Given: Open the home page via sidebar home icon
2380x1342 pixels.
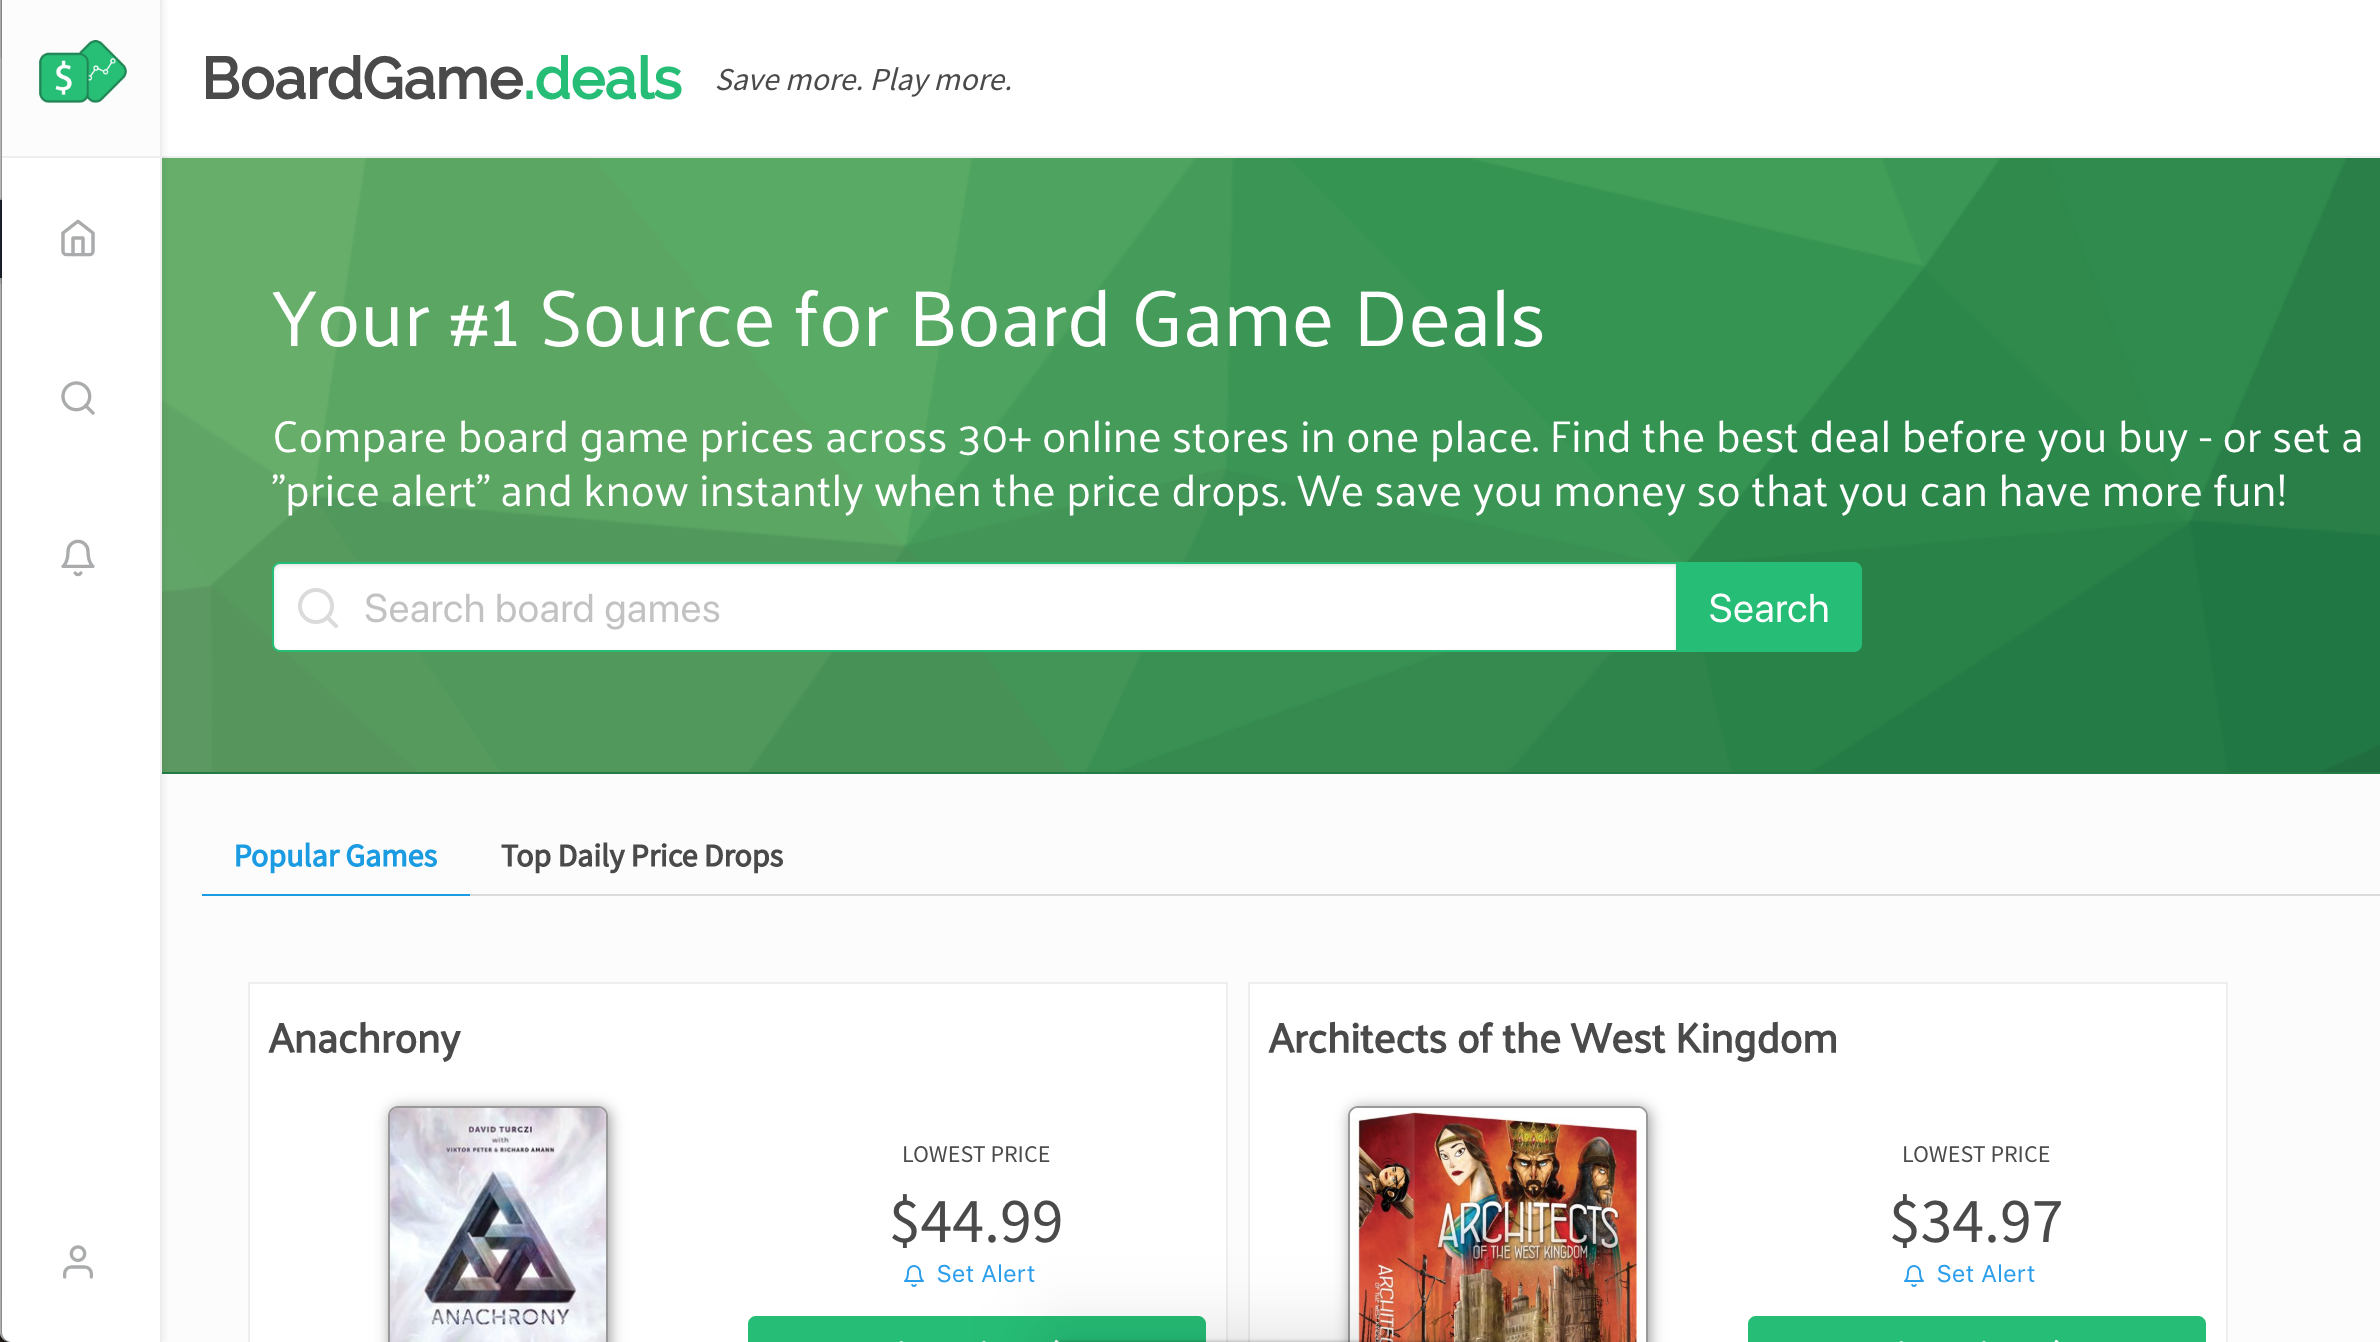Looking at the screenshot, I should click(77, 239).
